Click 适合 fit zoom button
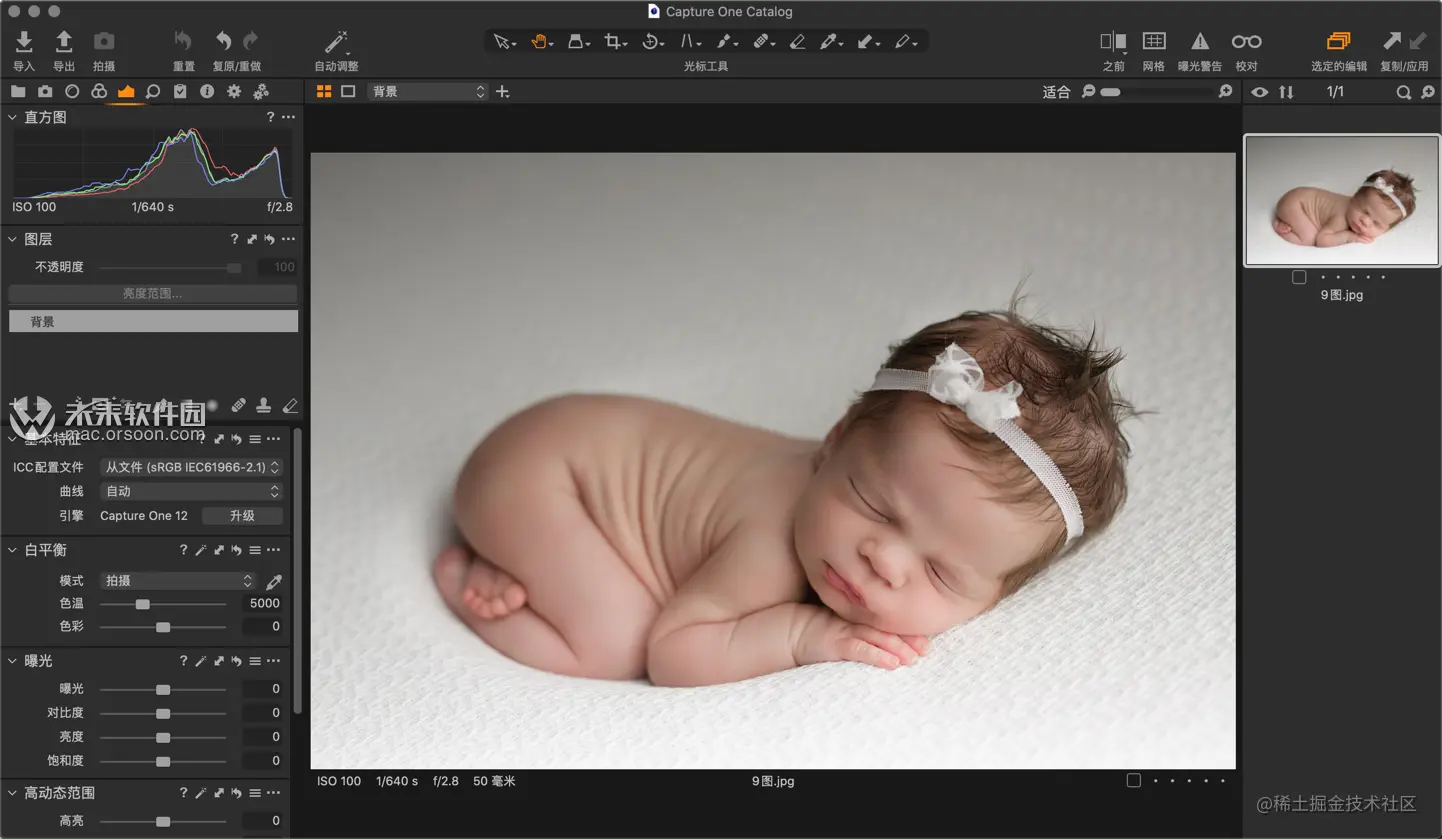This screenshot has height=839, width=1442. coord(1056,92)
